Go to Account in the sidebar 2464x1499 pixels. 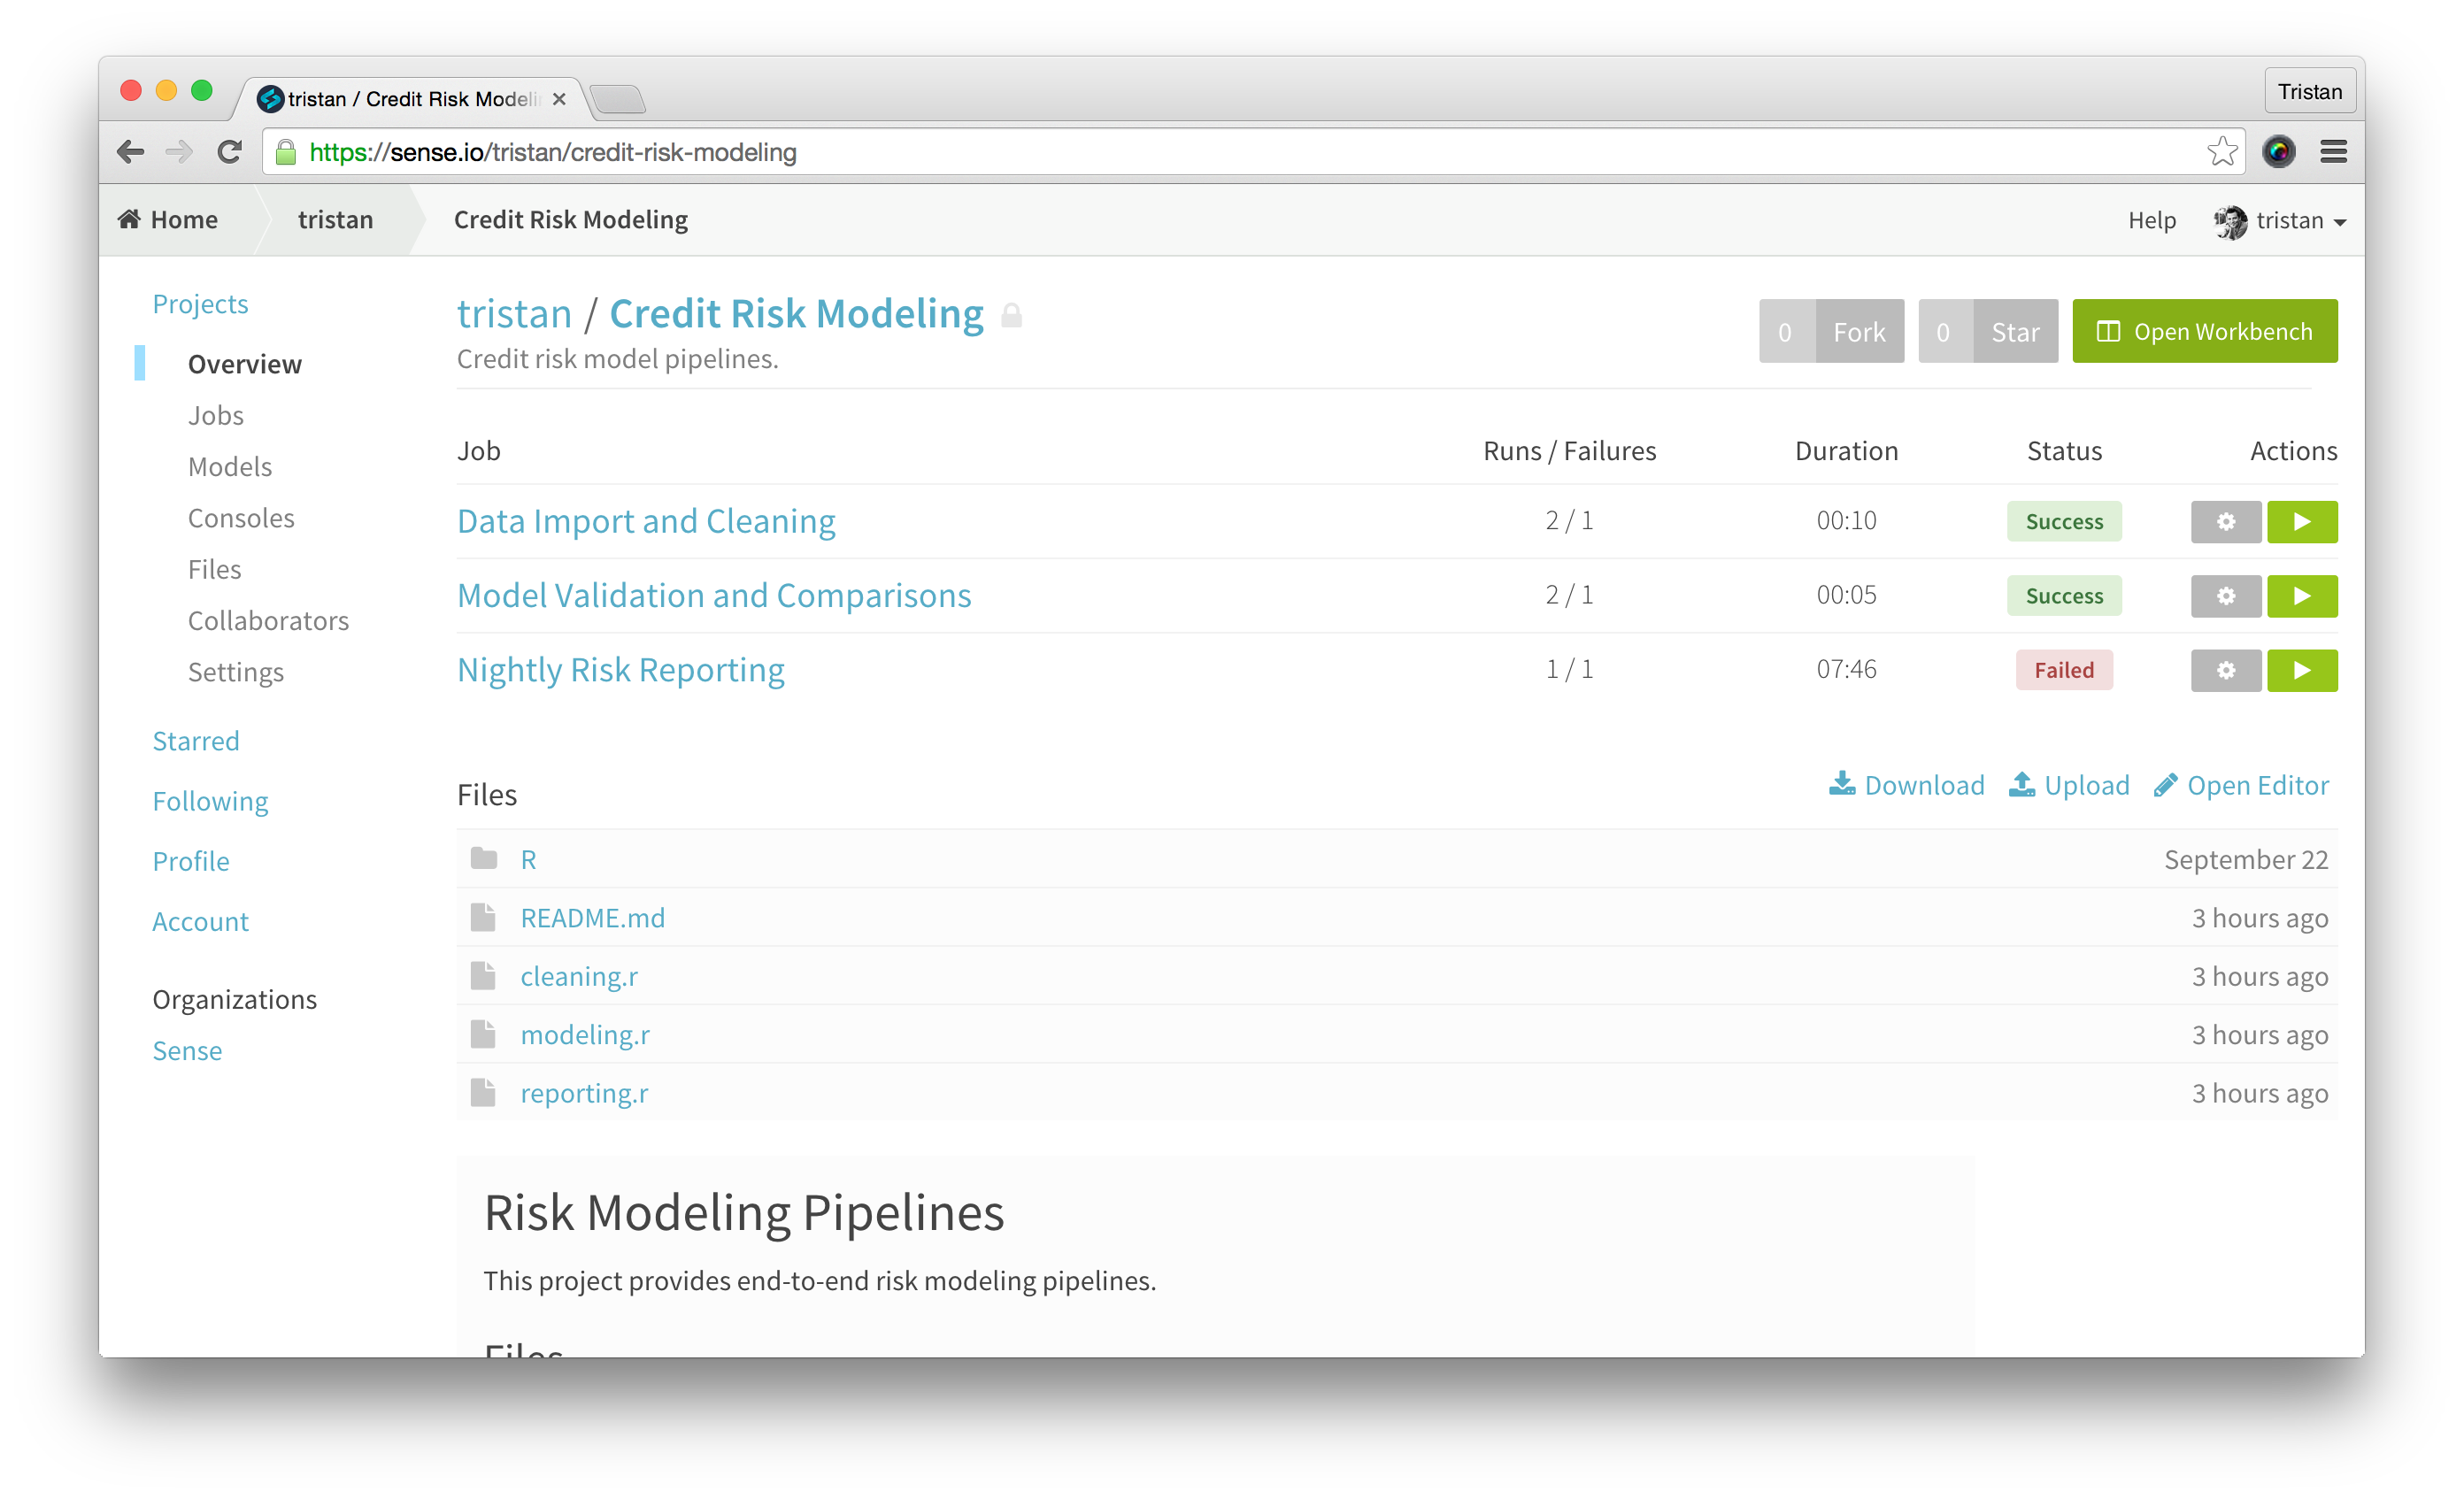point(200,921)
